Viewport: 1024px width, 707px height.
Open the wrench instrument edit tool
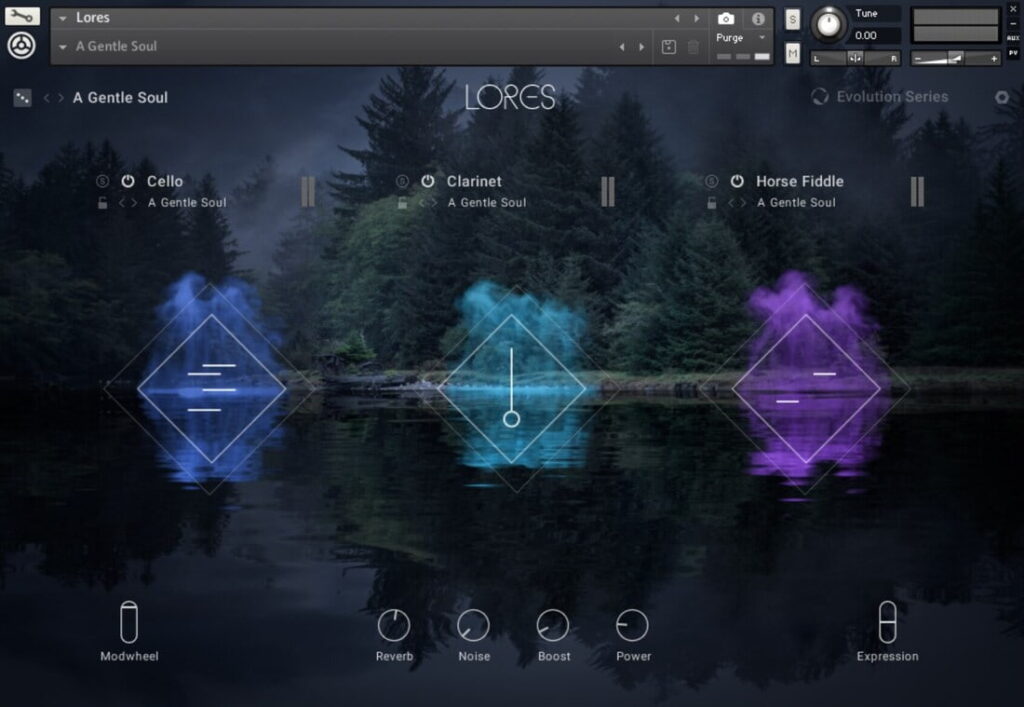coord(22,16)
